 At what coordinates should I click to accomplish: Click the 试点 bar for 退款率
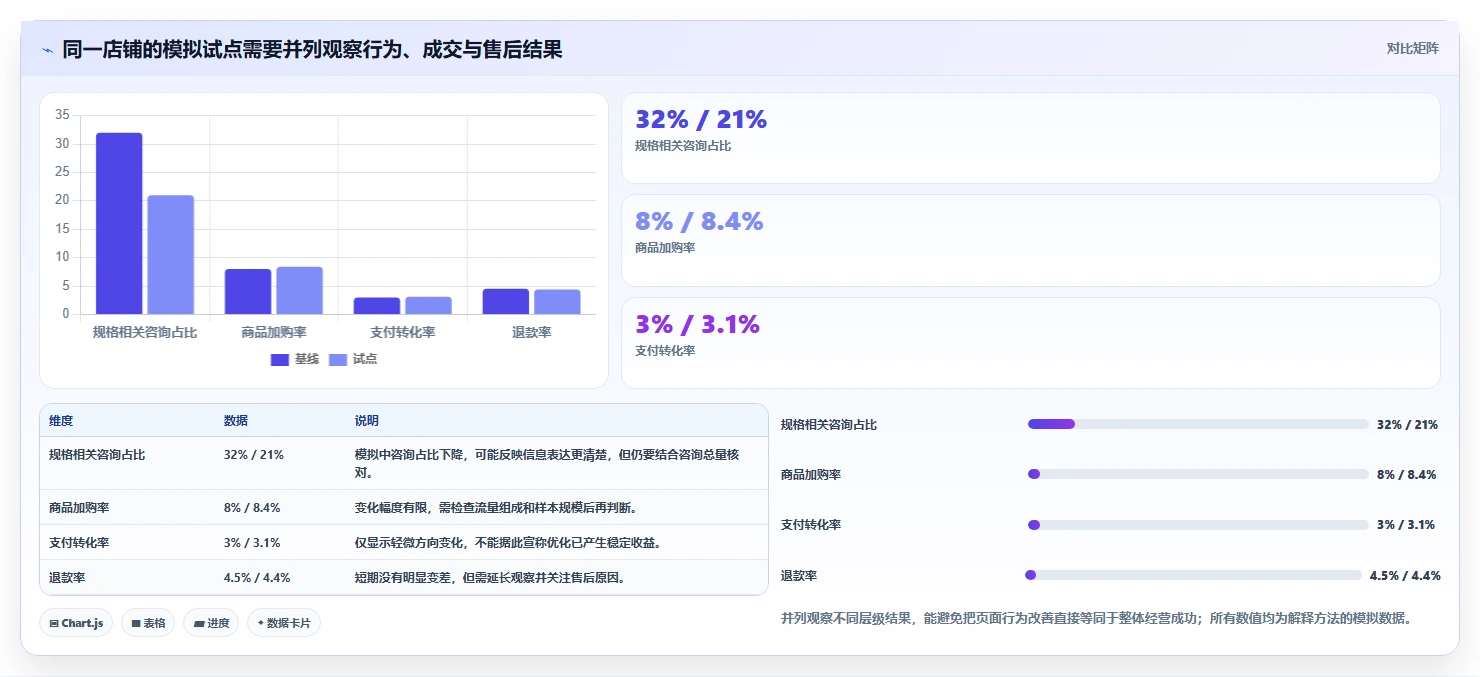pos(557,302)
